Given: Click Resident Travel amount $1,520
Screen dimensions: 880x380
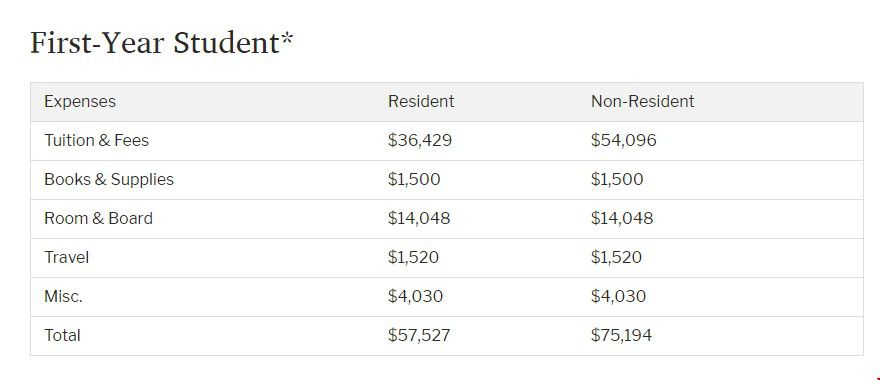Looking at the screenshot, I should (413, 258).
